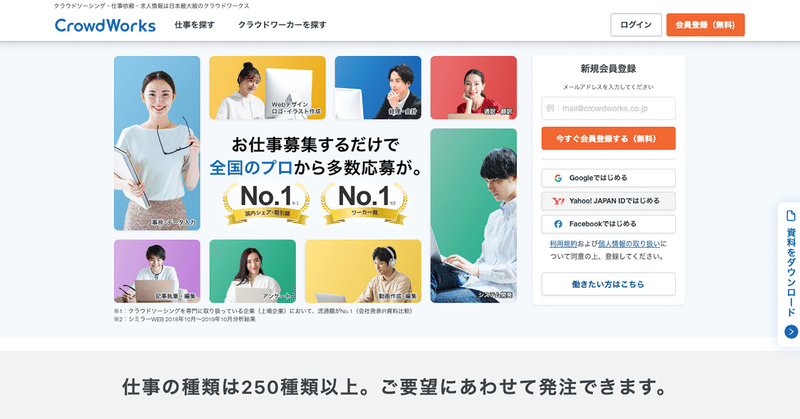Click the CrowdWorks logo
This screenshot has width=800, height=419.
coord(105,25)
